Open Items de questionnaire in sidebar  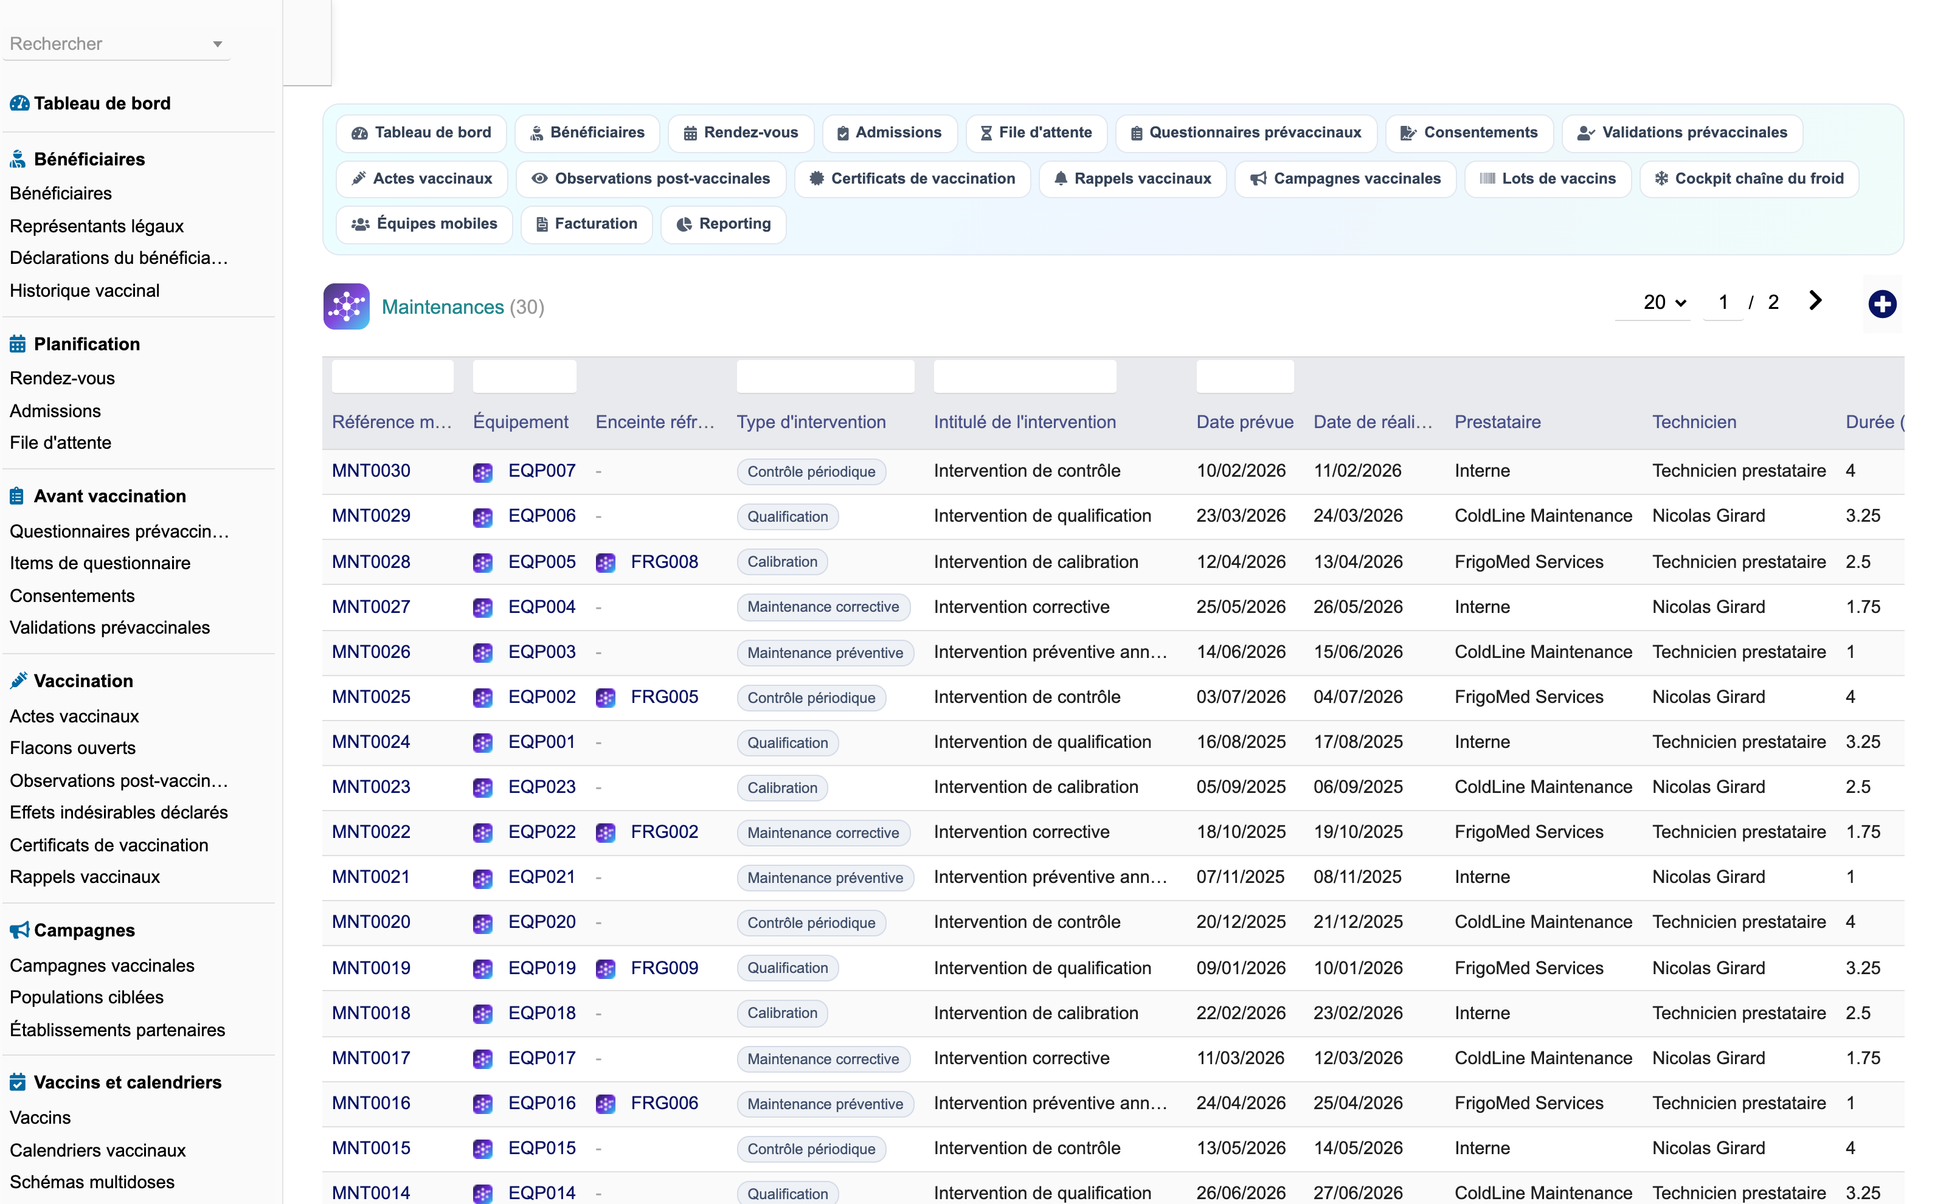(x=100, y=563)
